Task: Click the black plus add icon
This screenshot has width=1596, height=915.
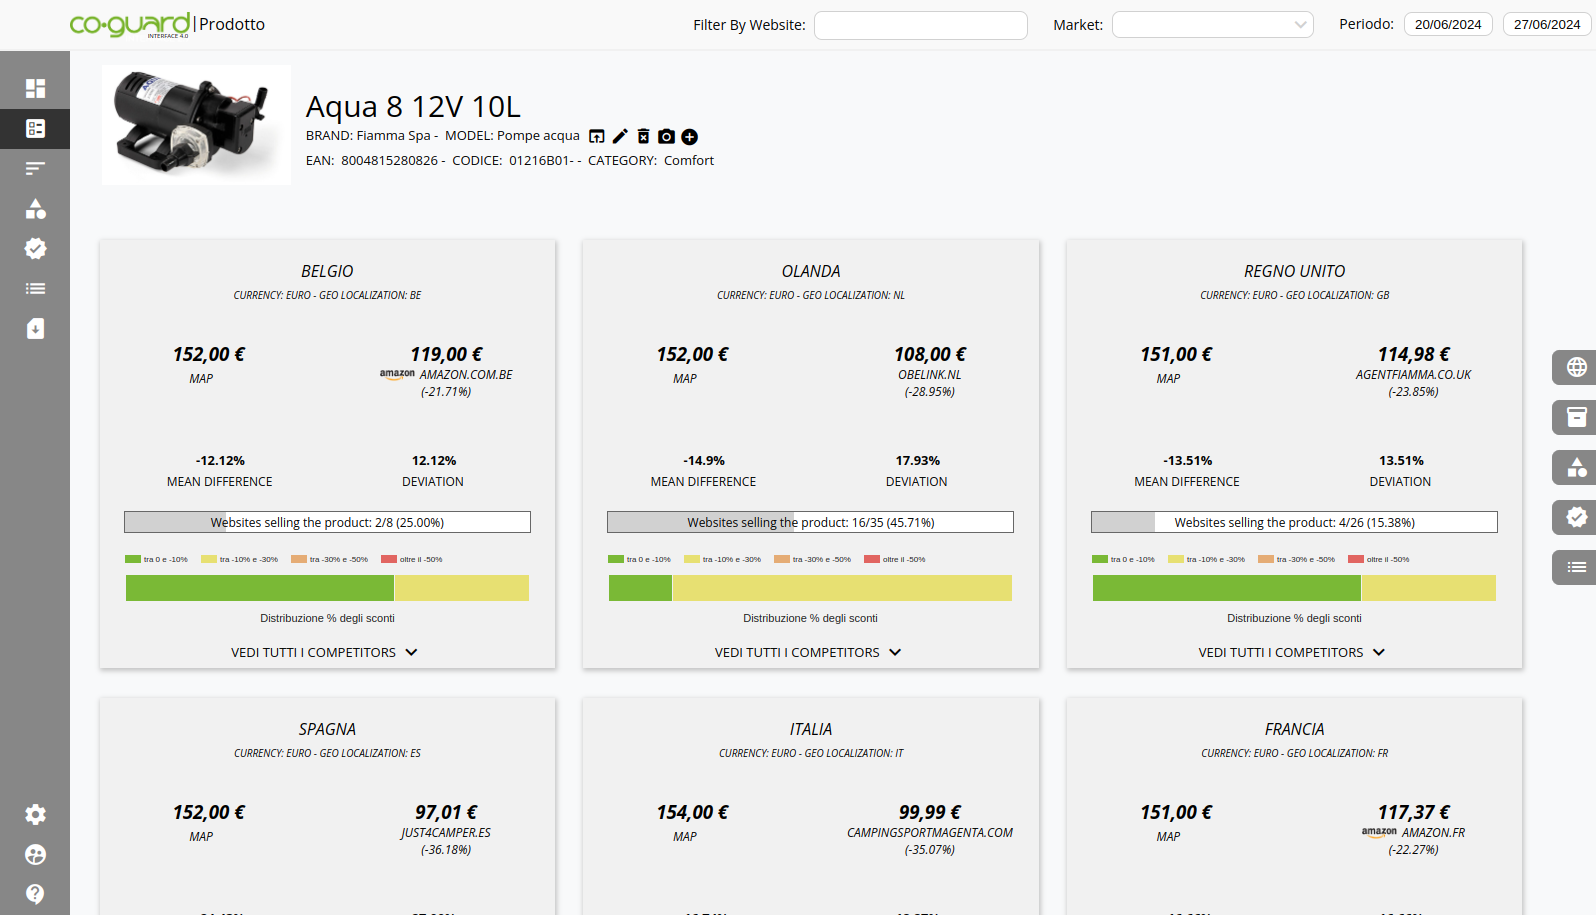Action: pos(689,137)
